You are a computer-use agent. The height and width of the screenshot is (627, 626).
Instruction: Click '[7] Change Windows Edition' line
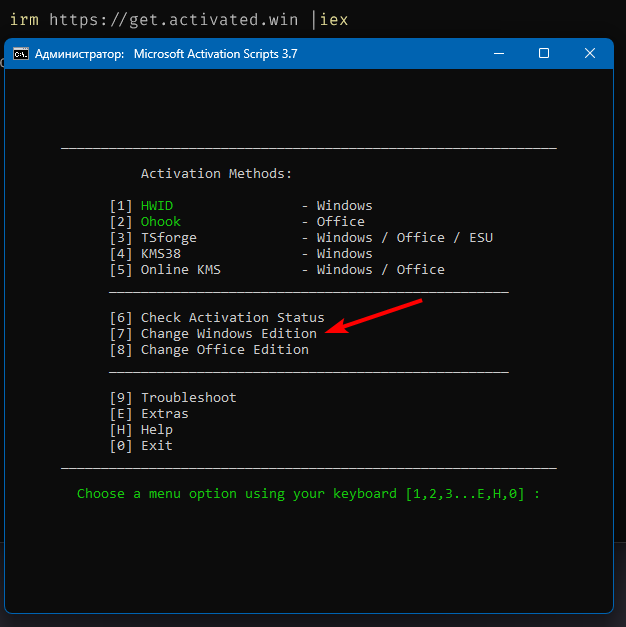click(213, 333)
